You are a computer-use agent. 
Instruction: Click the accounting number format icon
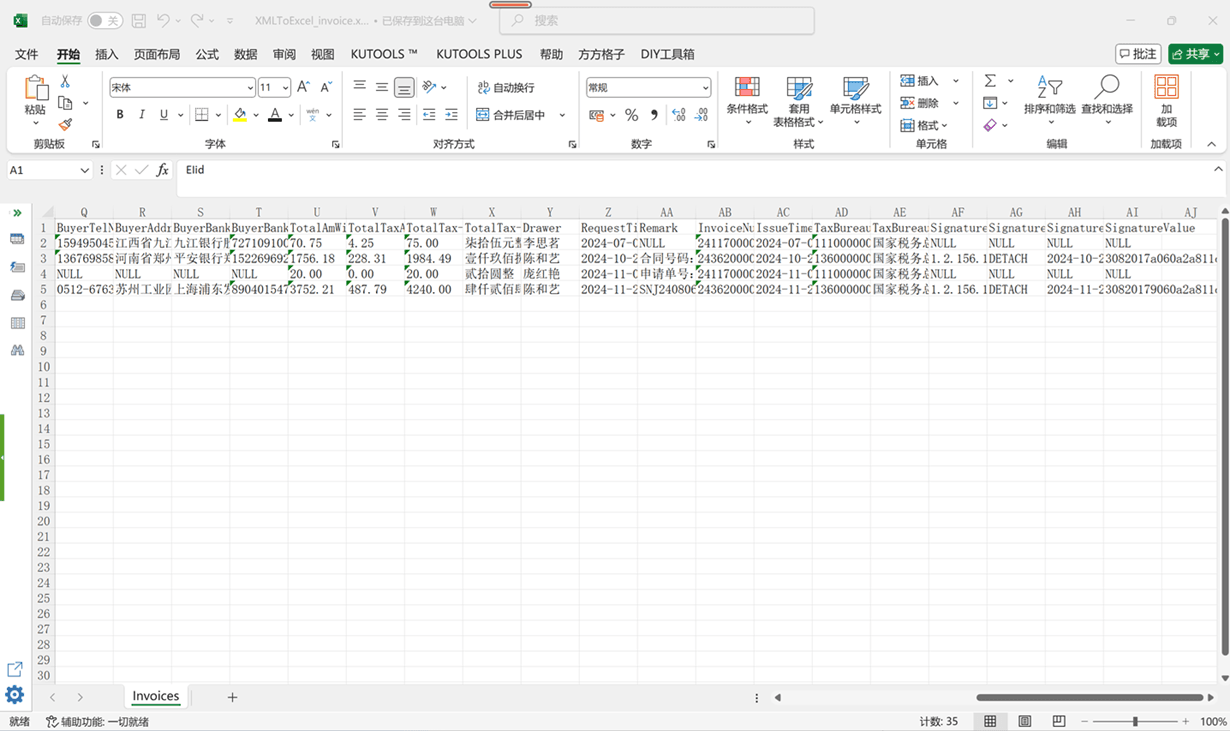[x=597, y=115]
